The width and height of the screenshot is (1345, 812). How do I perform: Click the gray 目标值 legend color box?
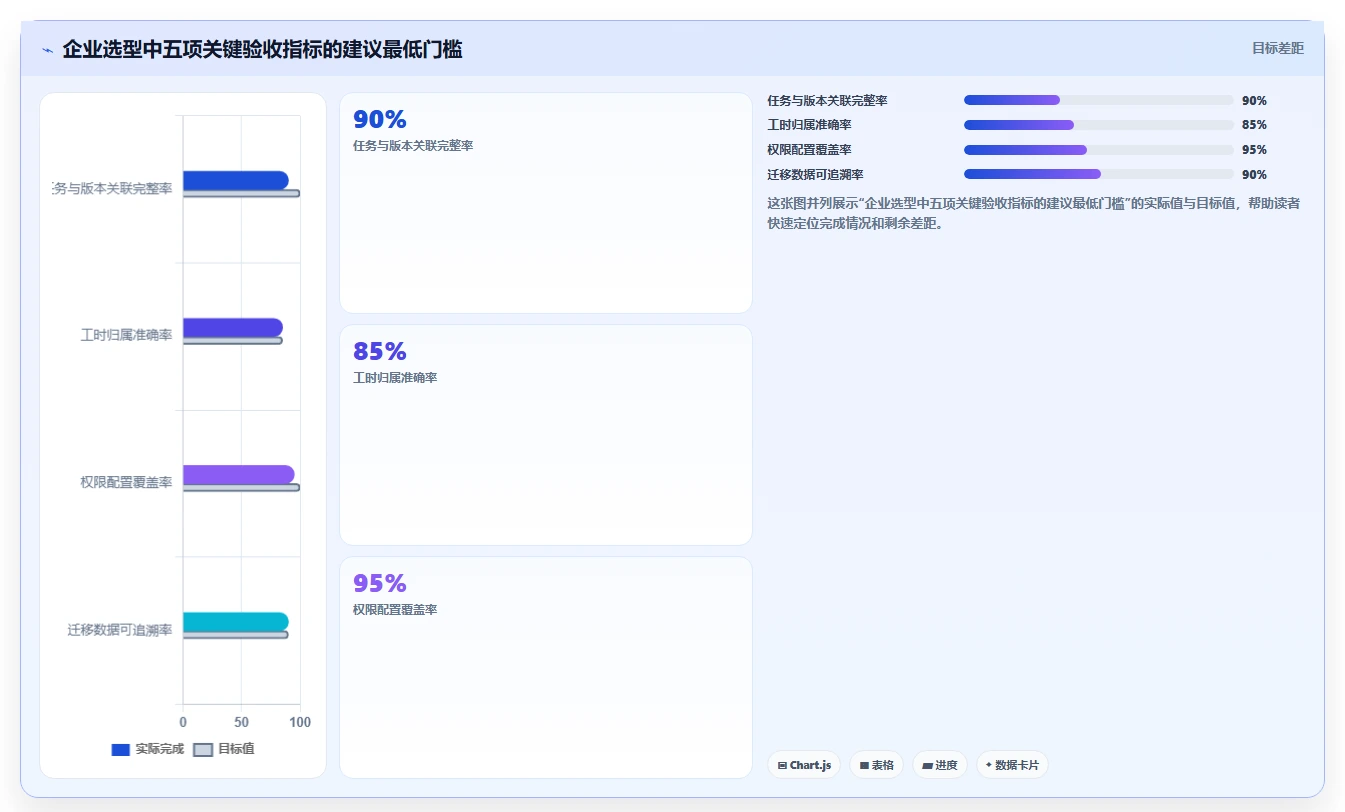point(203,749)
